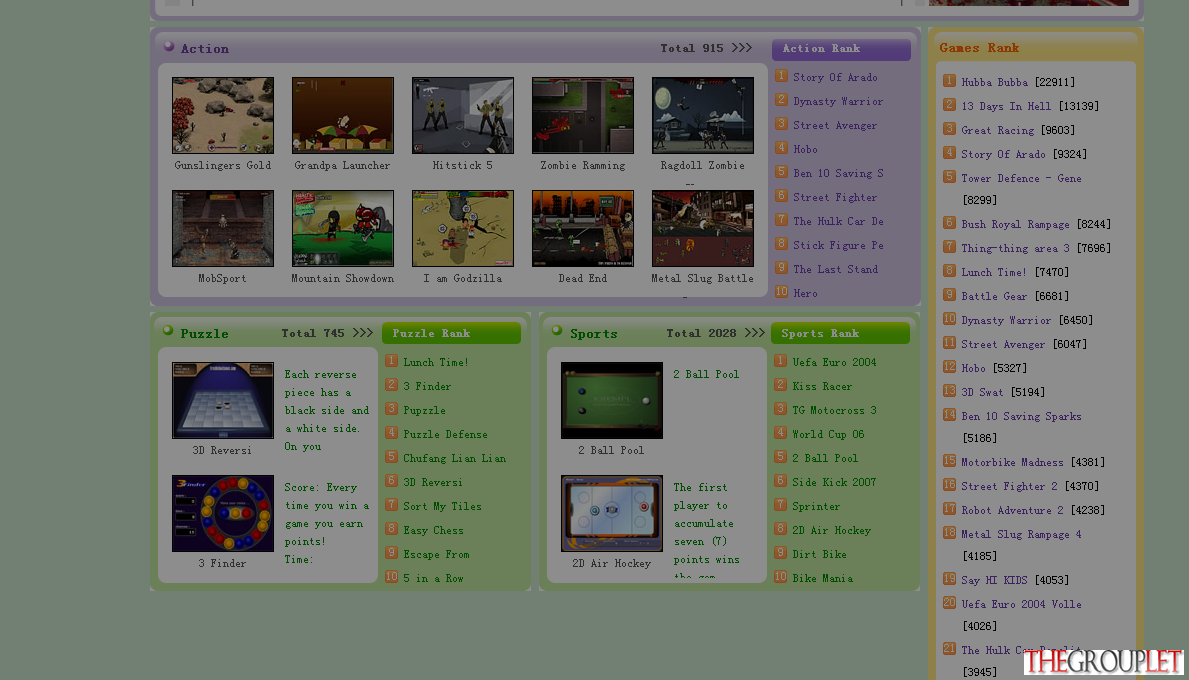The width and height of the screenshot is (1189, 680).
Task: Open Battle Gear in the Games Rank list
Action: tap(994, 296)
